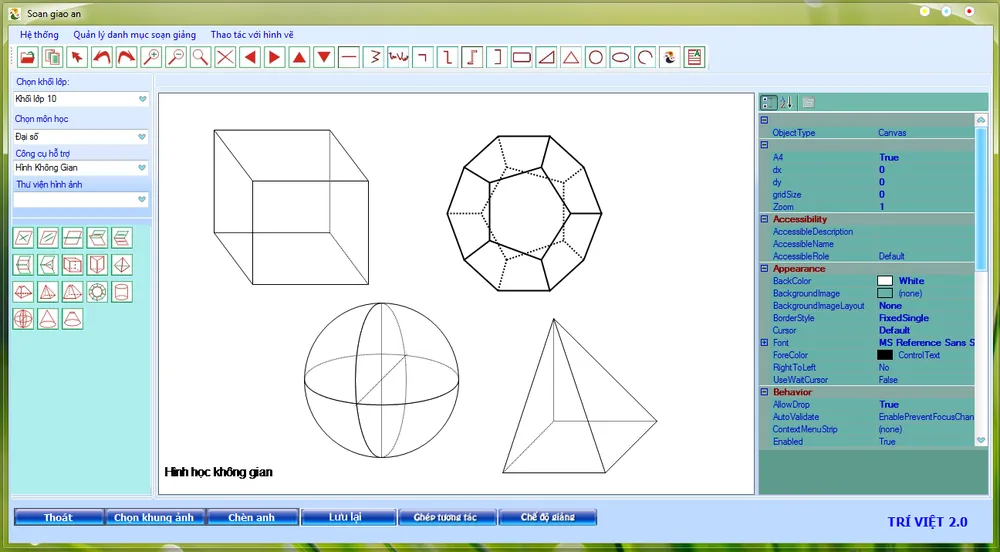Toggle categorized view in property grid
Image resolution: width=1000 pixels, height=552 pixels.
coord(768,102)
